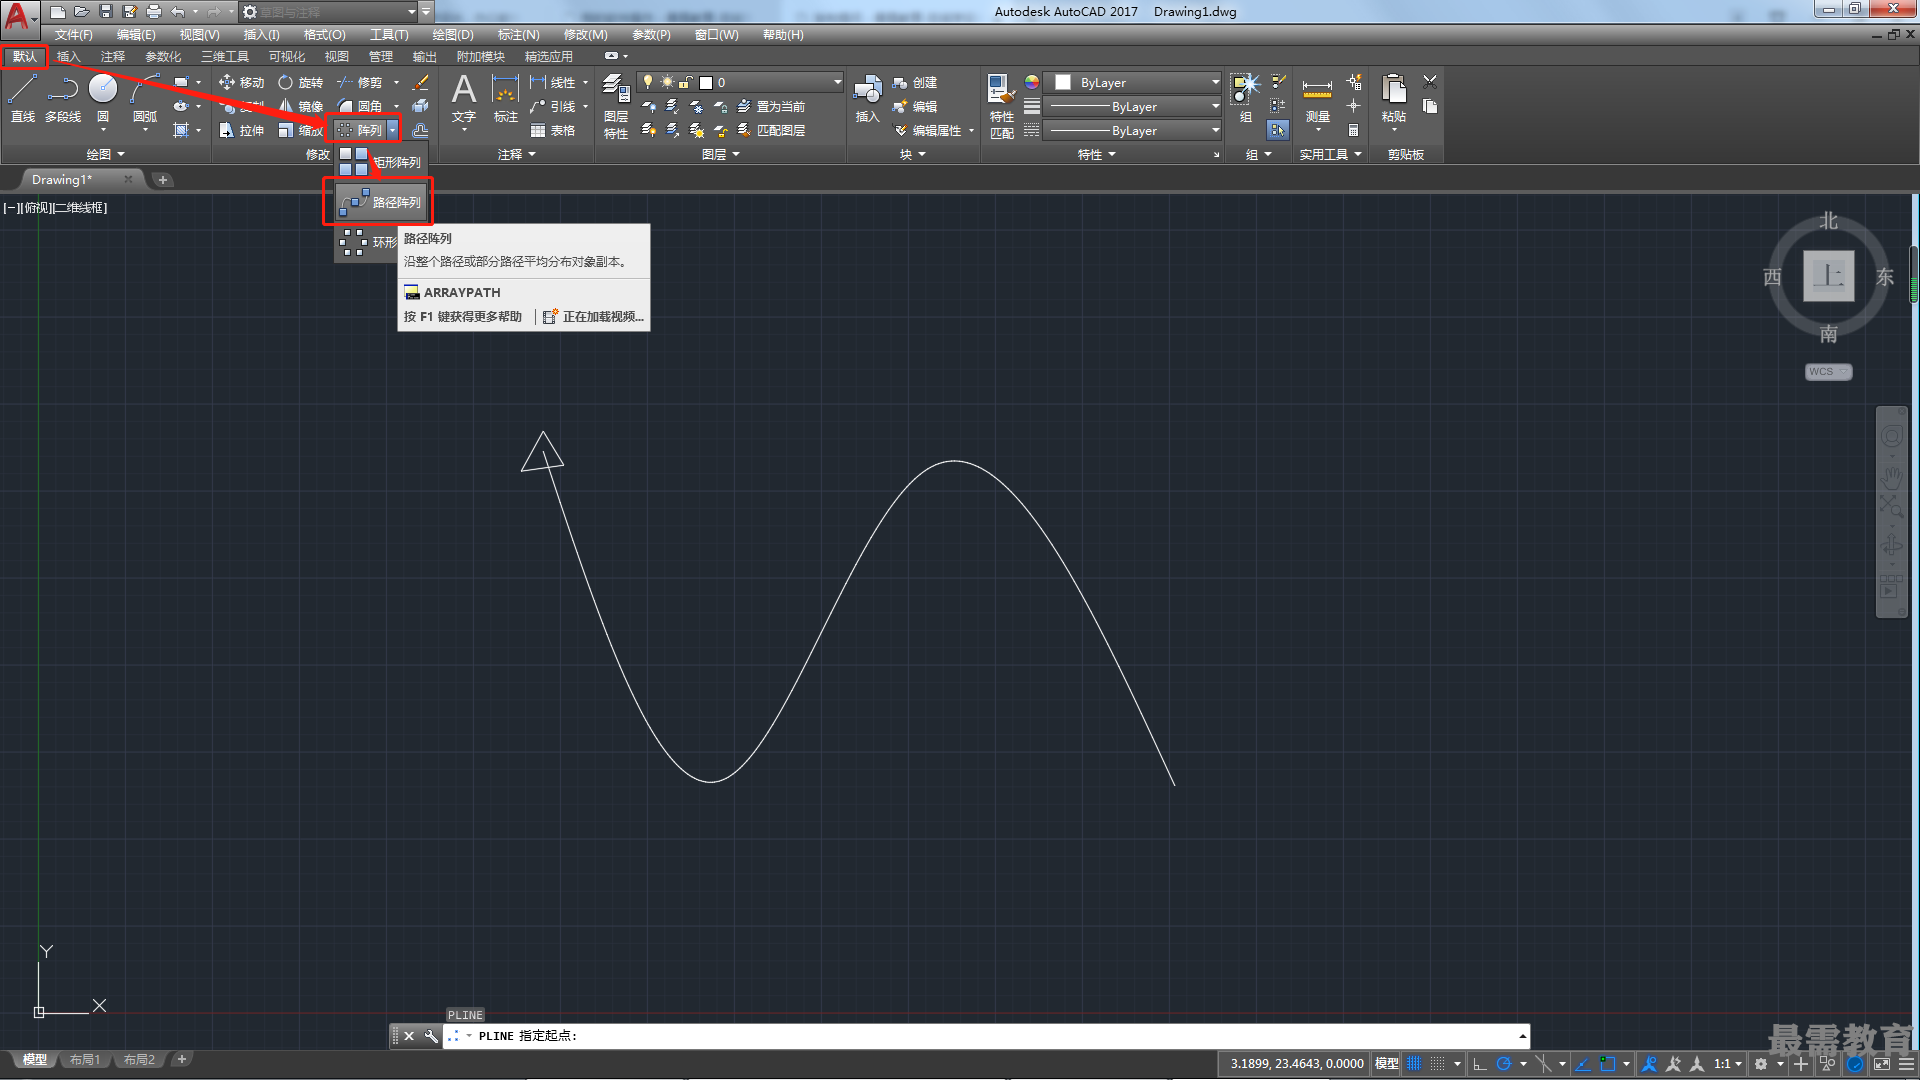Click Match Properties (特性匹配) icon
The width and height of the screenshot is (1920, 1080).
(x=1001, y=106)
